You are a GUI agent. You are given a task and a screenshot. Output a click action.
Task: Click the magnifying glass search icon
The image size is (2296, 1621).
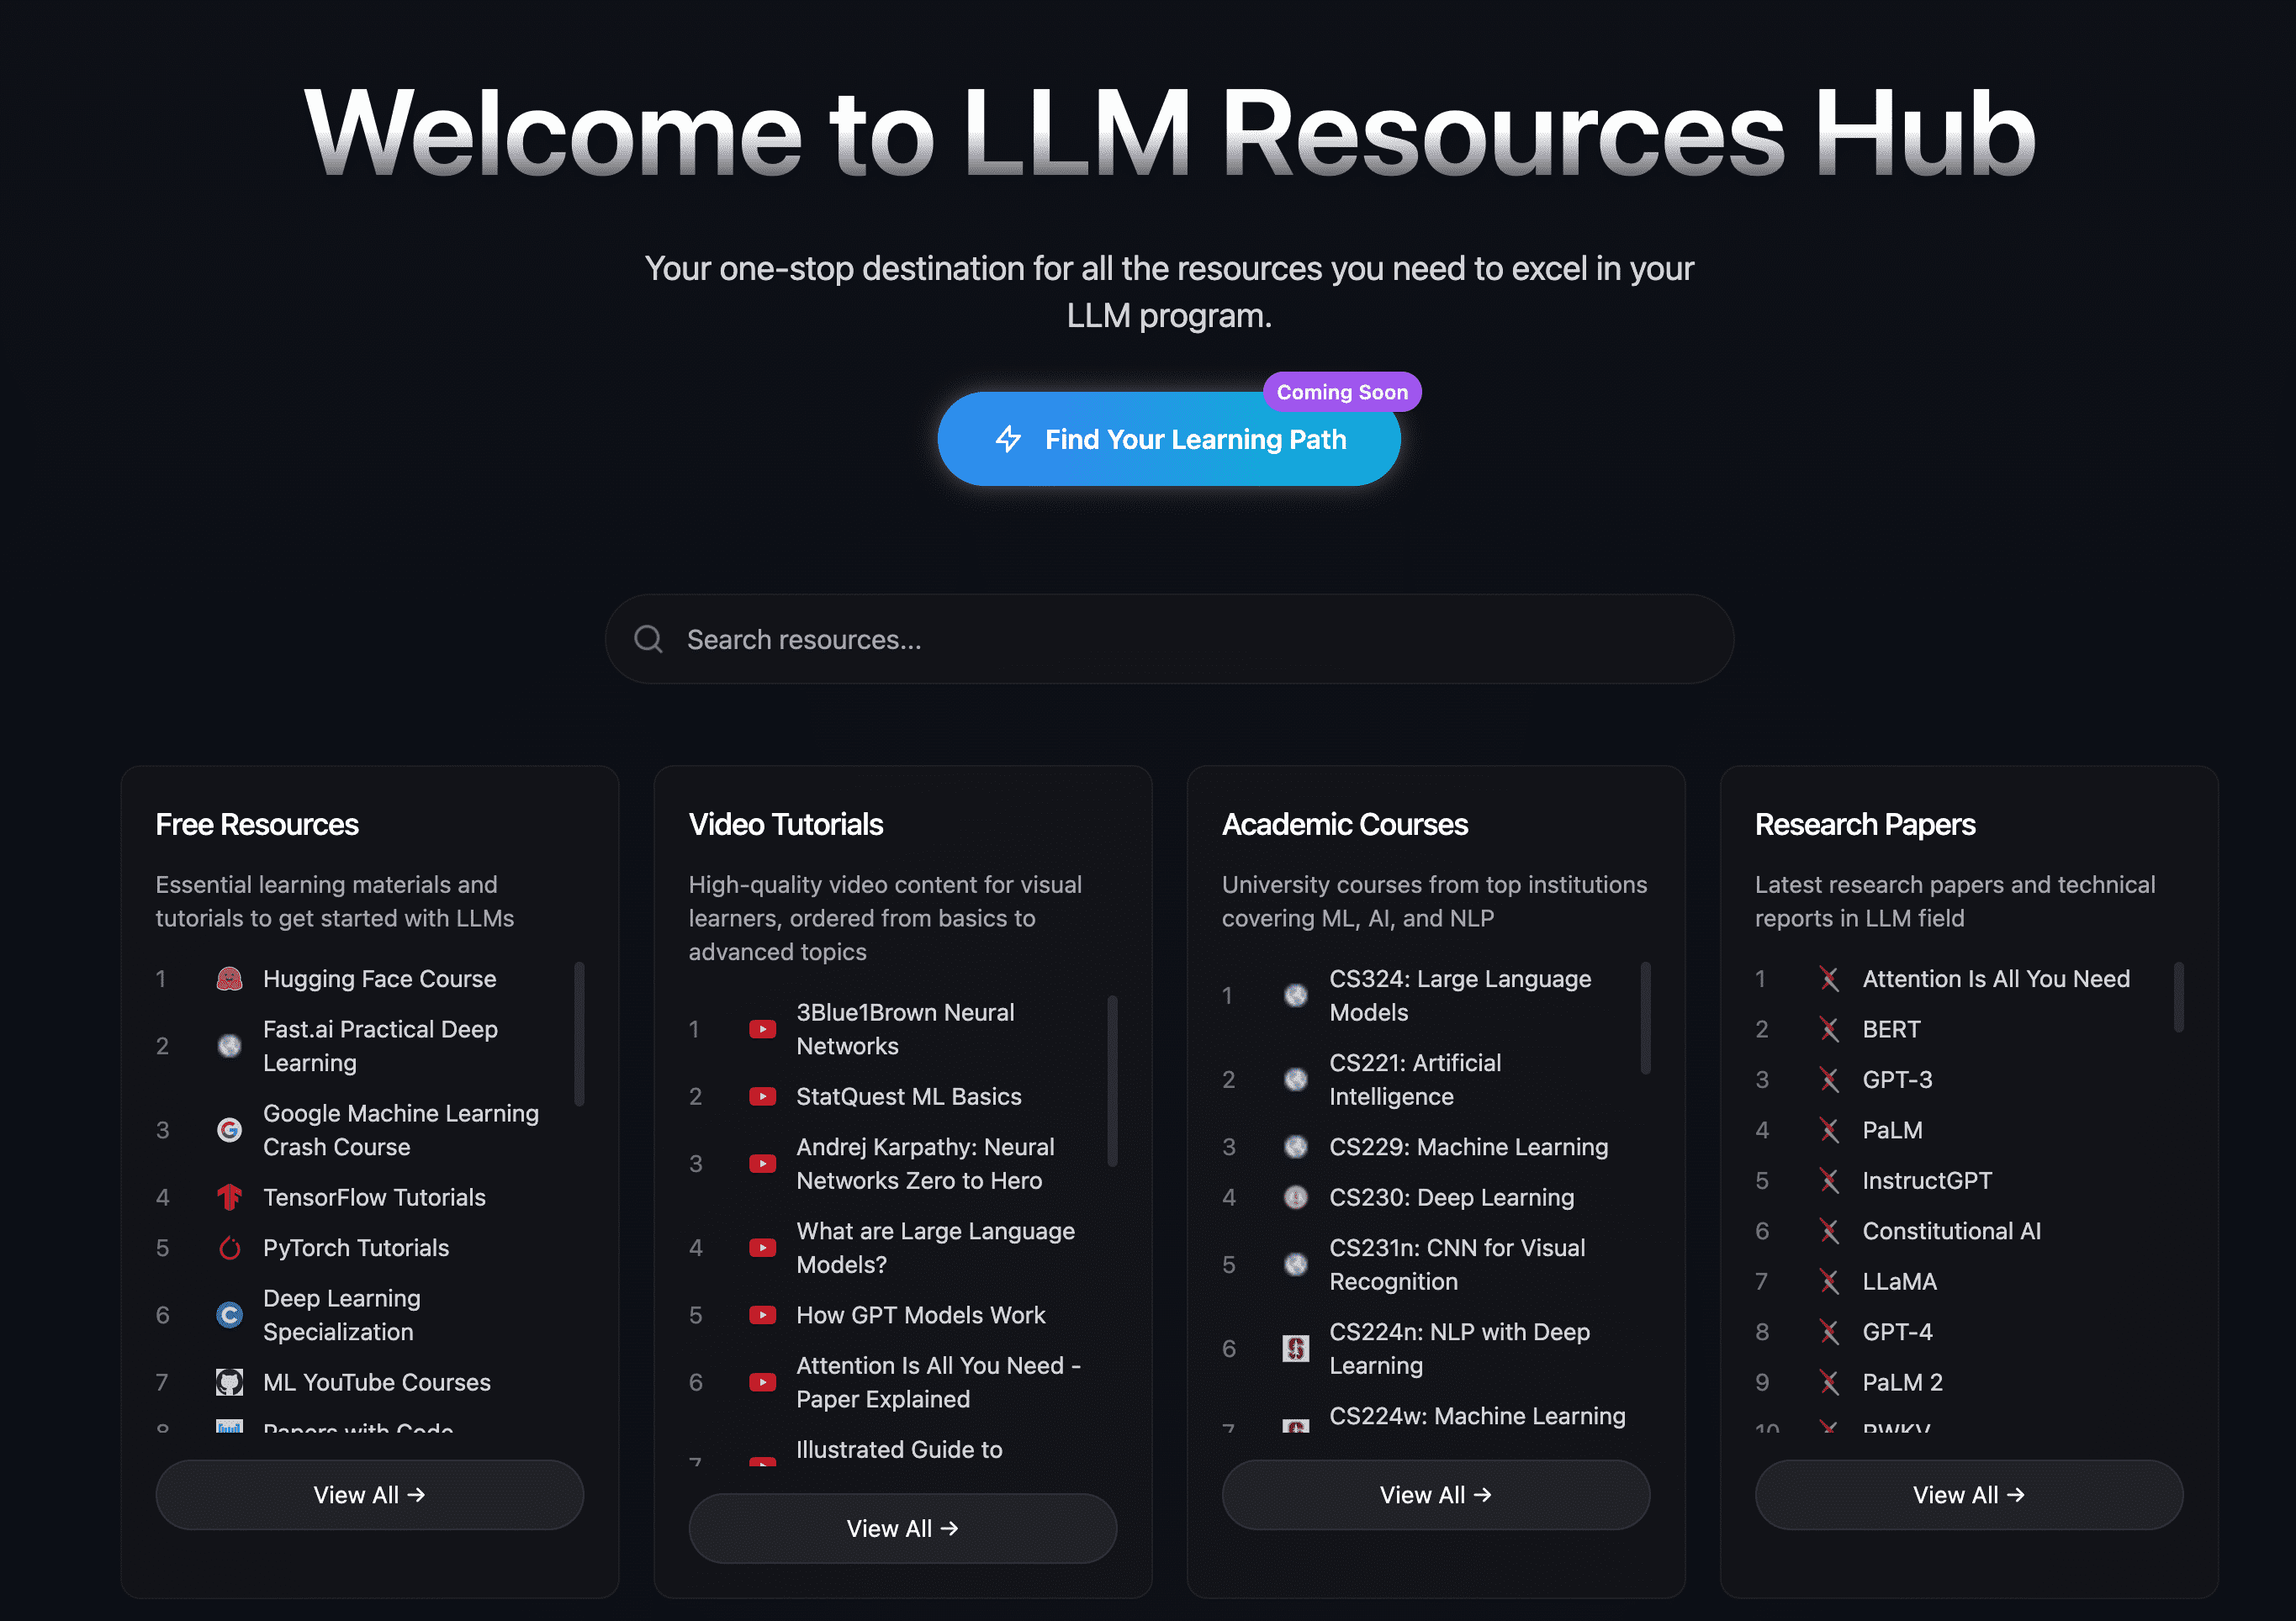tap(648, 639)
